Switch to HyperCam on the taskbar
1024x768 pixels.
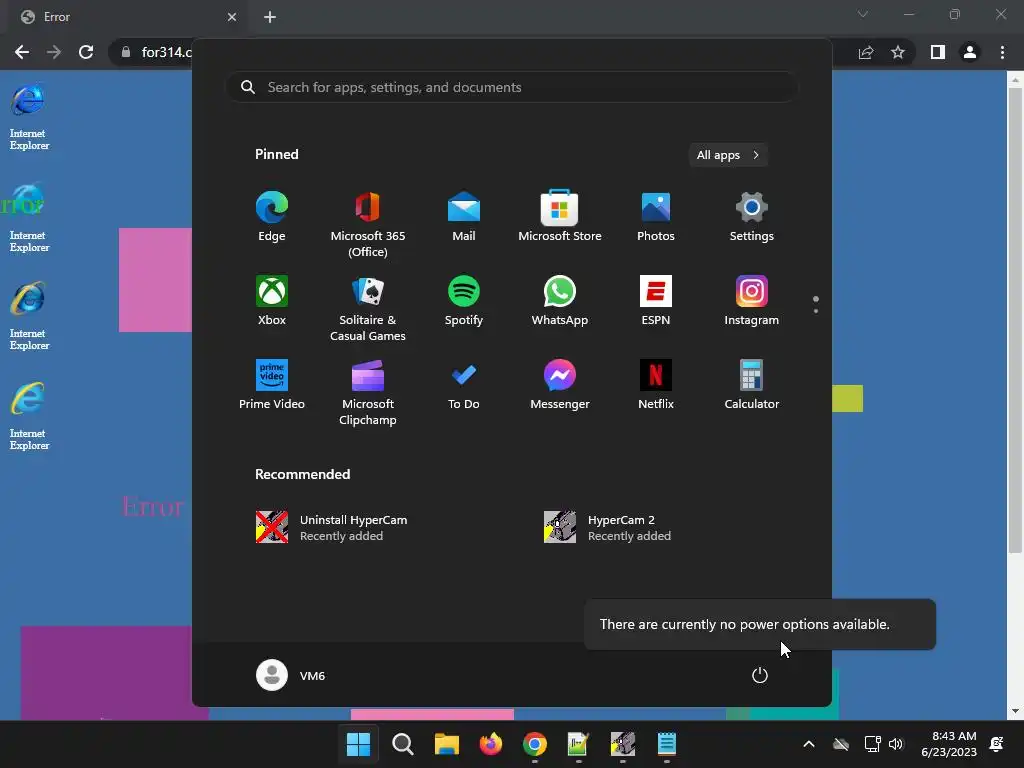(622, 744)
